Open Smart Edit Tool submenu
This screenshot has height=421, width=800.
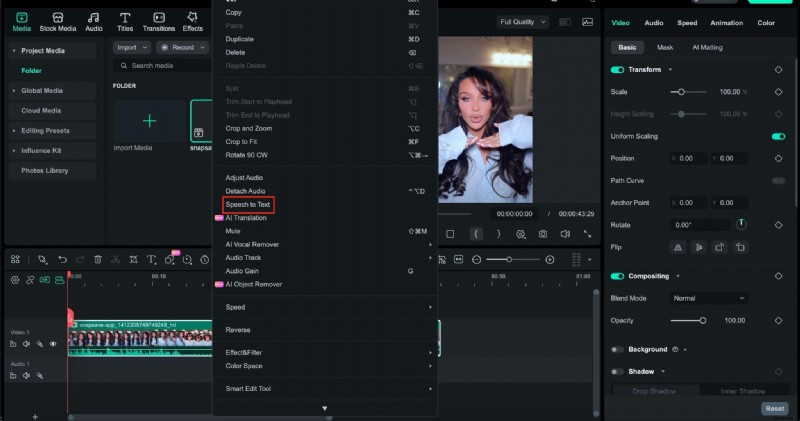click(x=325, y=389)
